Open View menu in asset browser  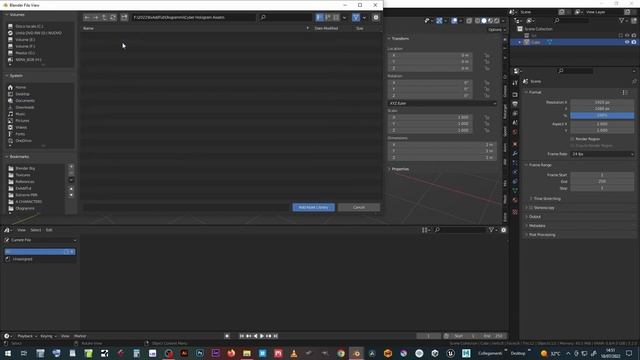pyautogui.click(x=21, y=230)
